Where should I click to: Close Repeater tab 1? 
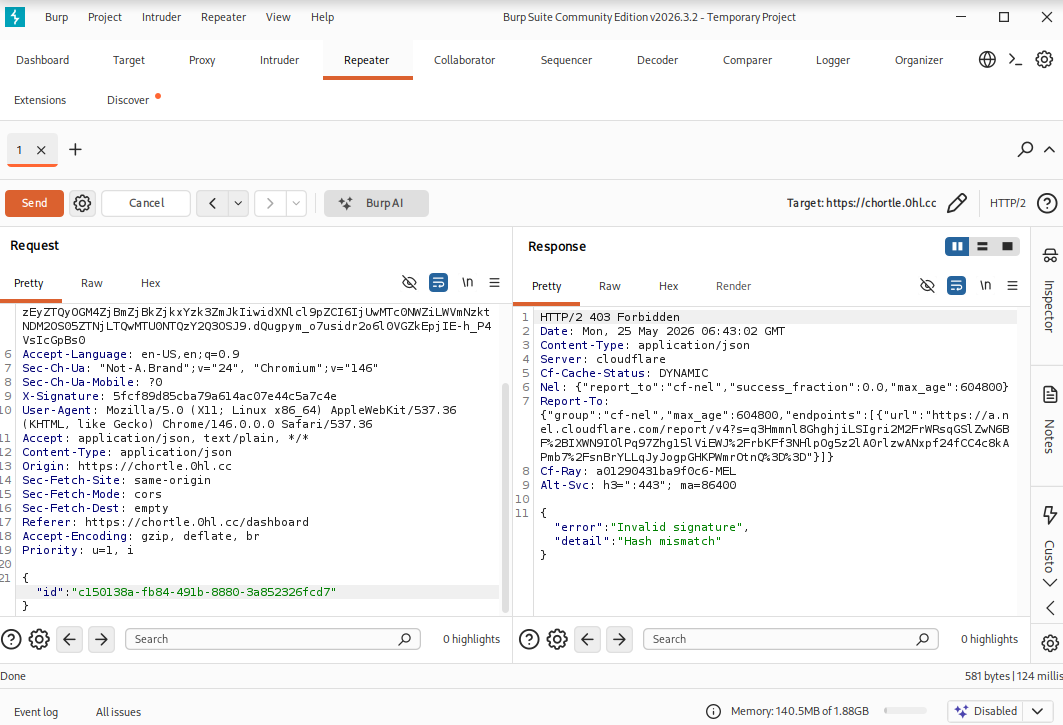pyautogui.click(x=41, y=150)
